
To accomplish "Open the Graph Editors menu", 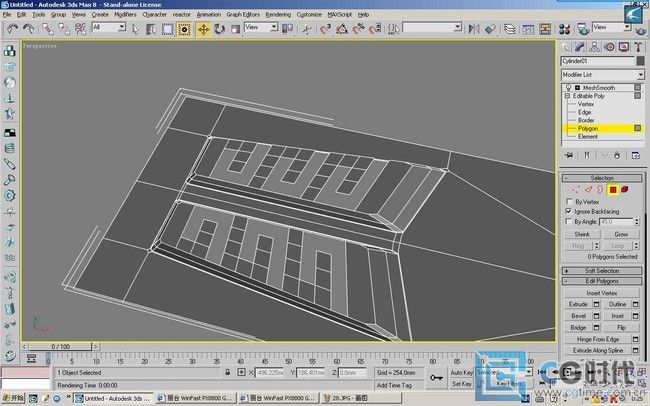I will [x=243, y=15].
